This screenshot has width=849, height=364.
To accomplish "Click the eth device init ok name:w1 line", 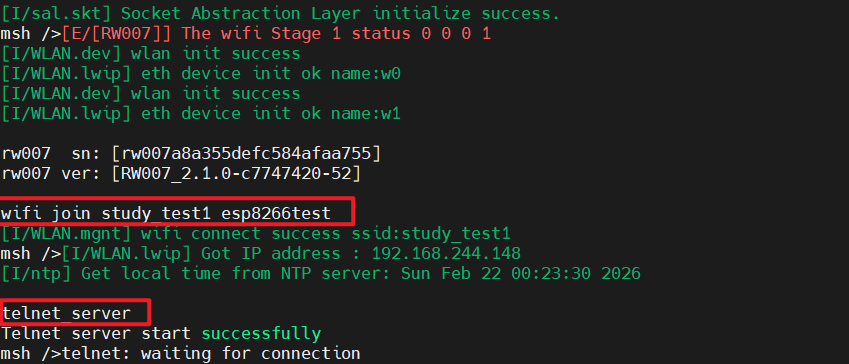I will pyautogui.click(x=201, y=113).
